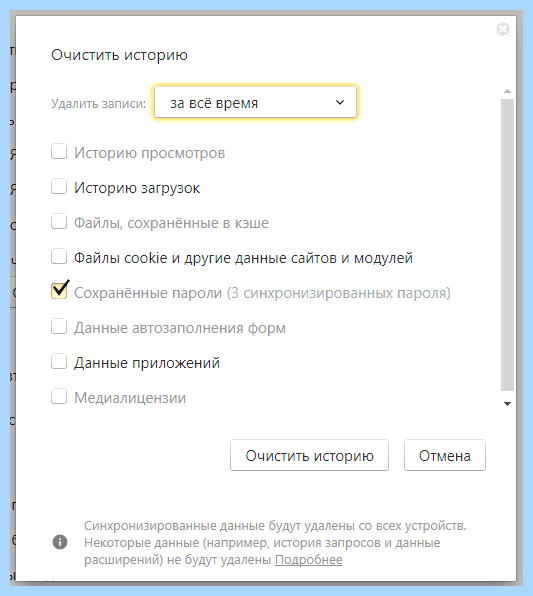Click the chevron arrow in the time range dropdown

point(340,102)
